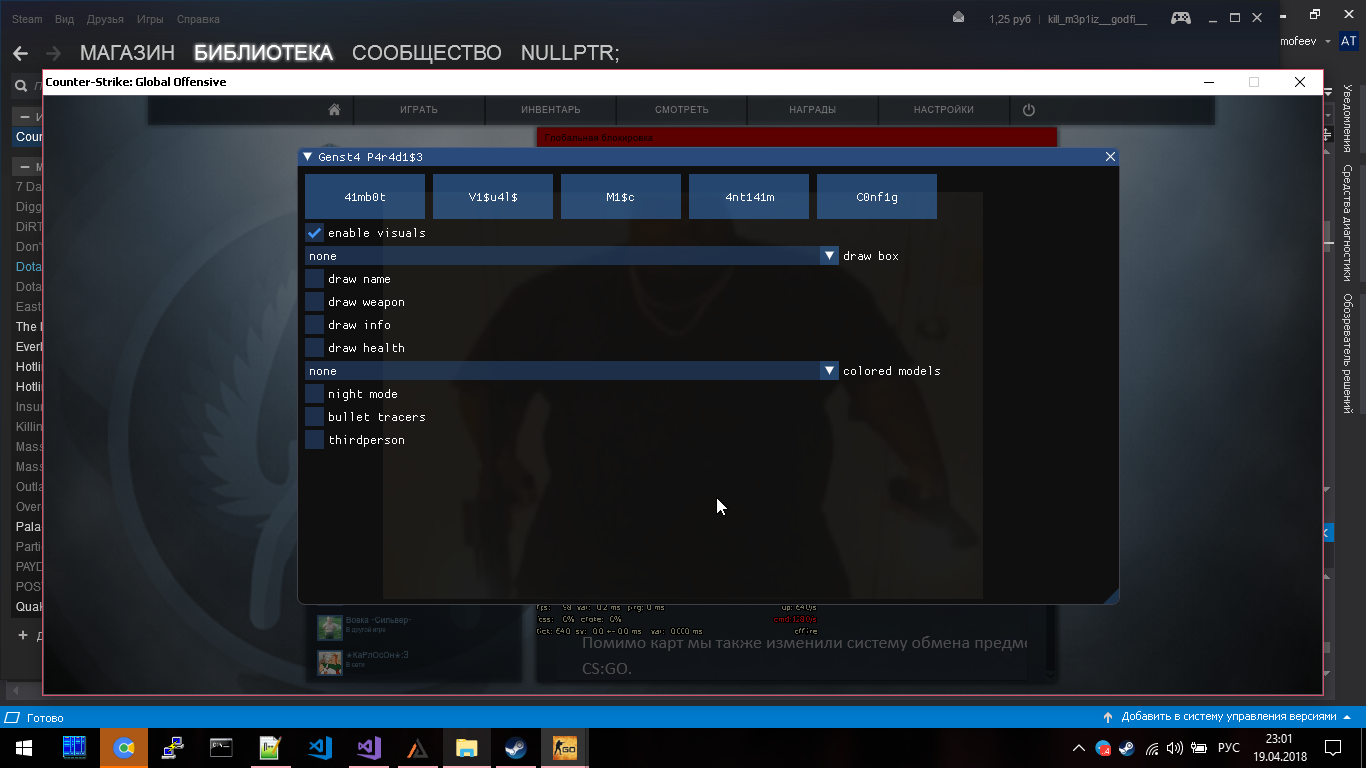This screenshot has width=1366, height=768.
Task: Open the M1$c tab
Action: click(x=621, y=197)
